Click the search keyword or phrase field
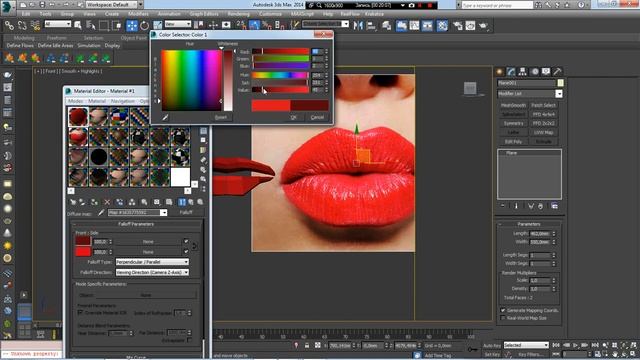The image size is (640, 360). pos(497,5)
